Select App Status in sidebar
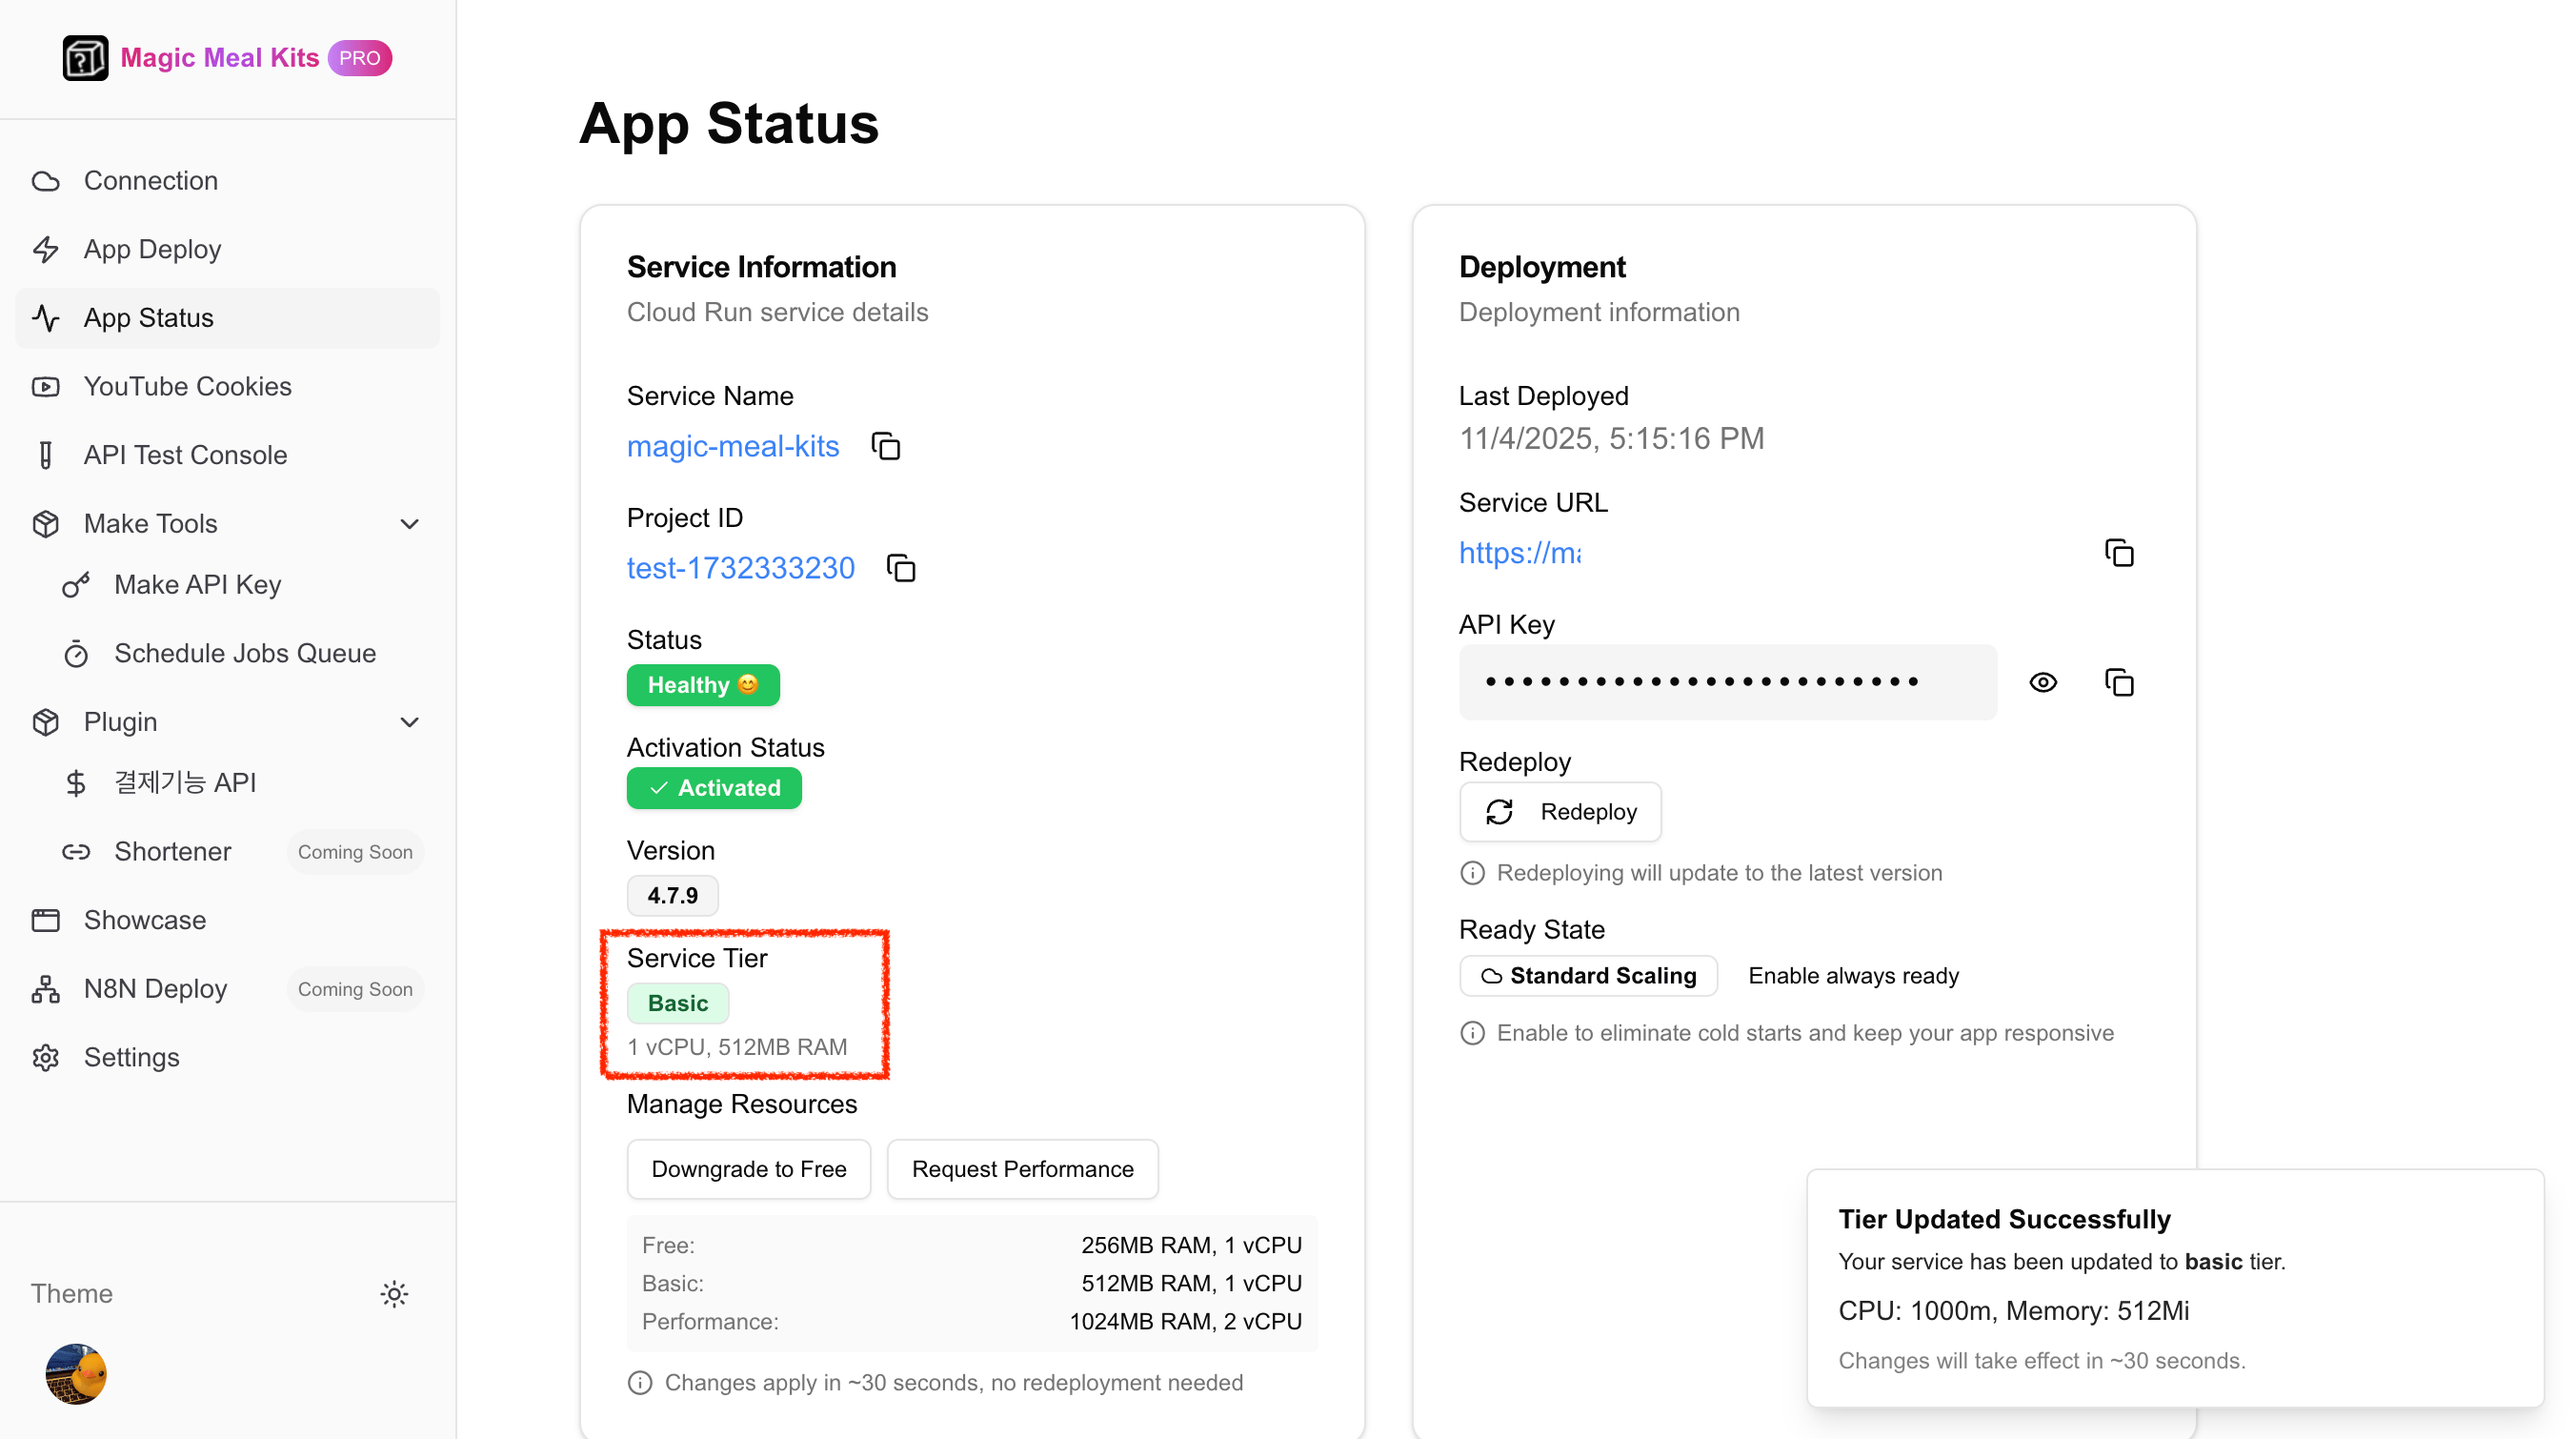Screen dimensions: 2576x1439 click(228, 318)
